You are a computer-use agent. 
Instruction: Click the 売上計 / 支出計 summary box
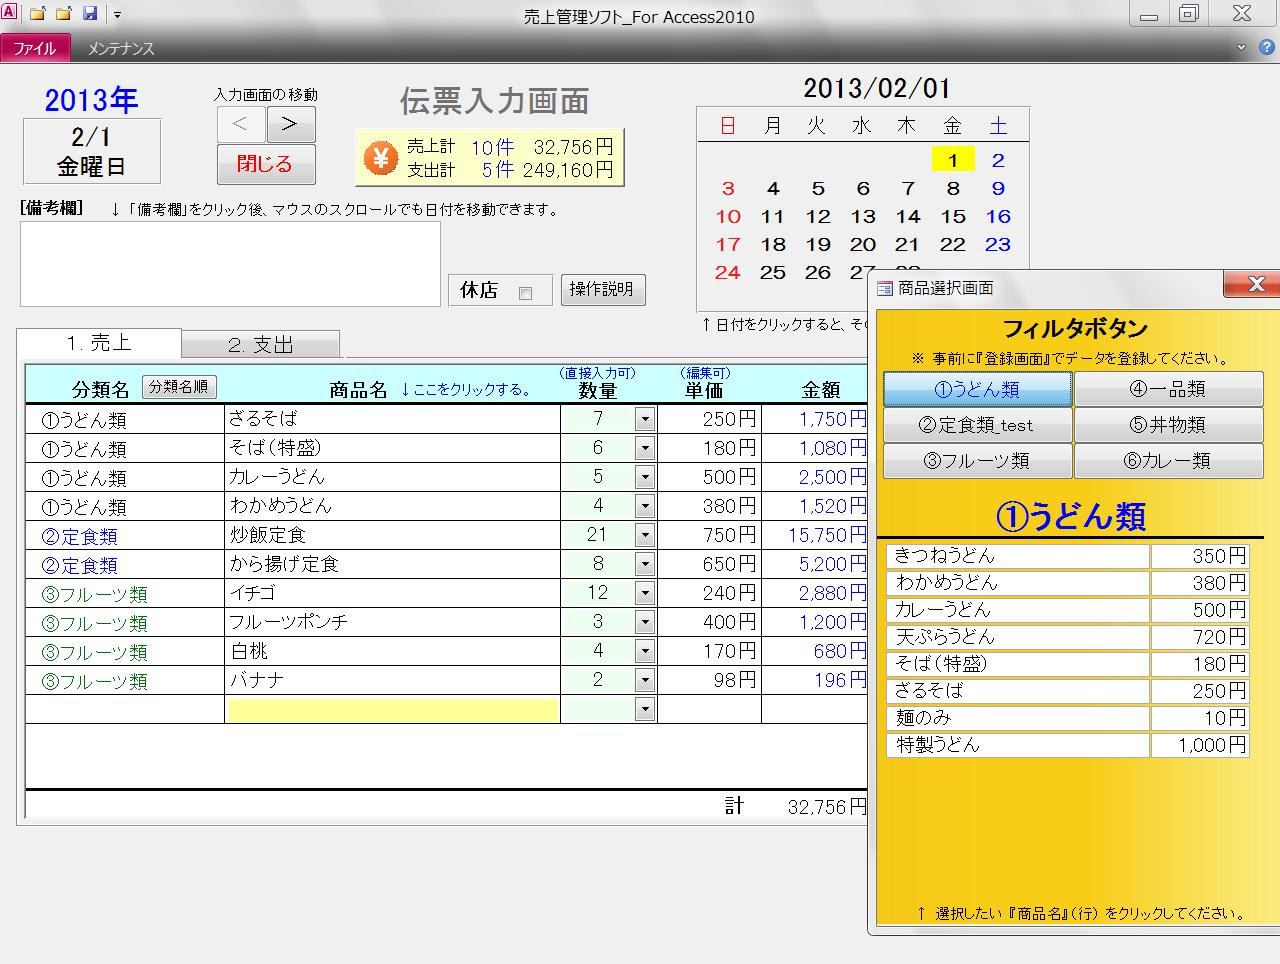click(x=490, y=158)
